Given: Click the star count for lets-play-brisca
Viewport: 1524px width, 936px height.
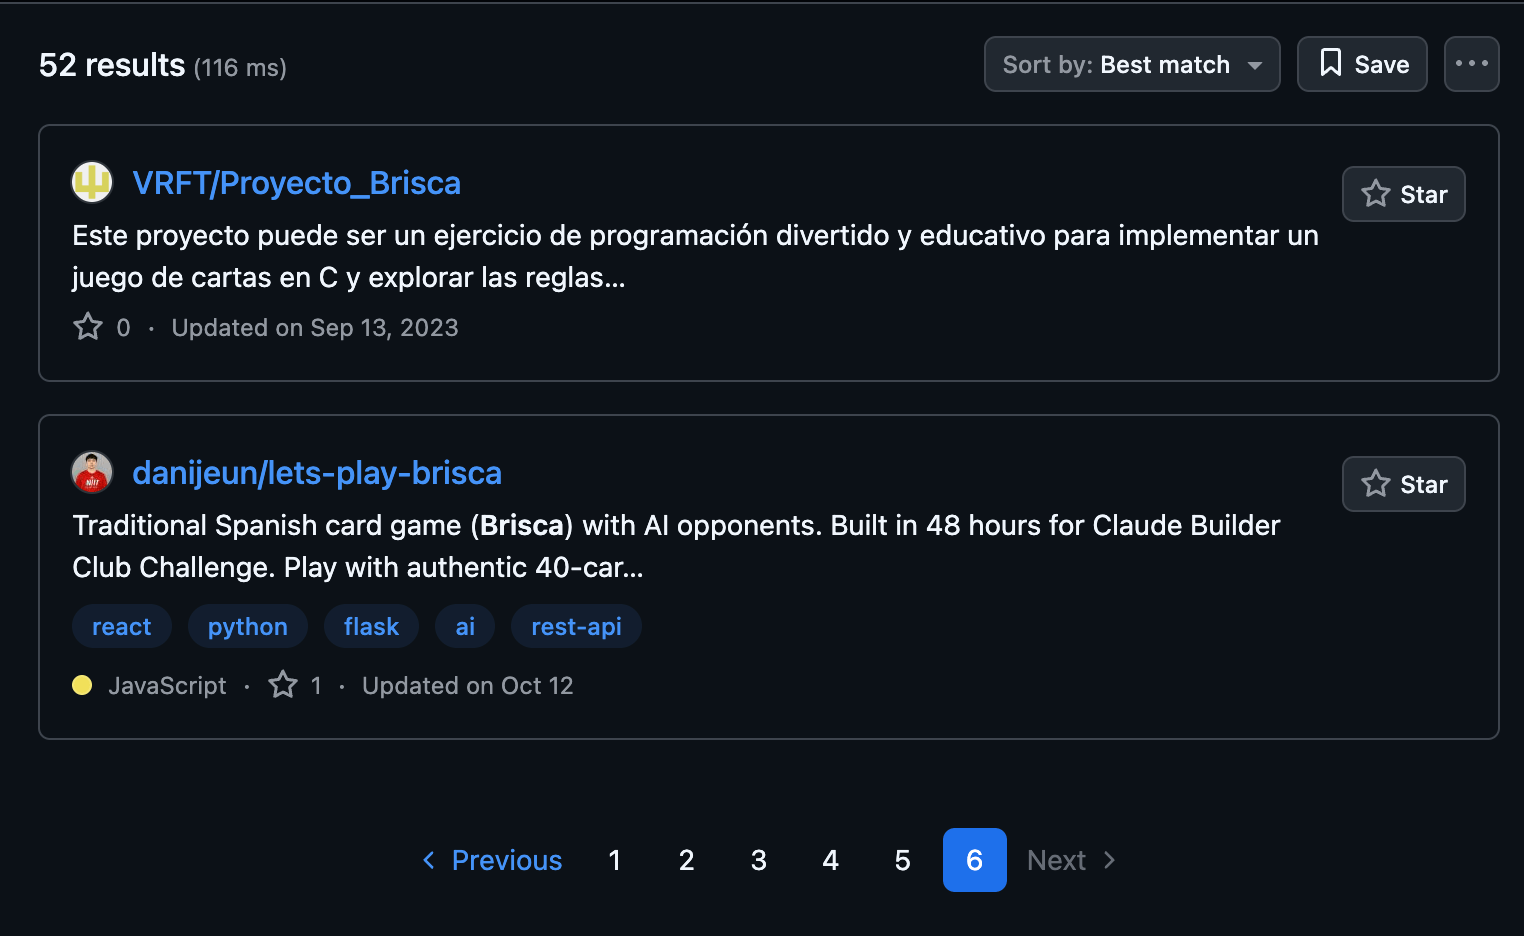Looking at the screenshot, I should point(316,685).
